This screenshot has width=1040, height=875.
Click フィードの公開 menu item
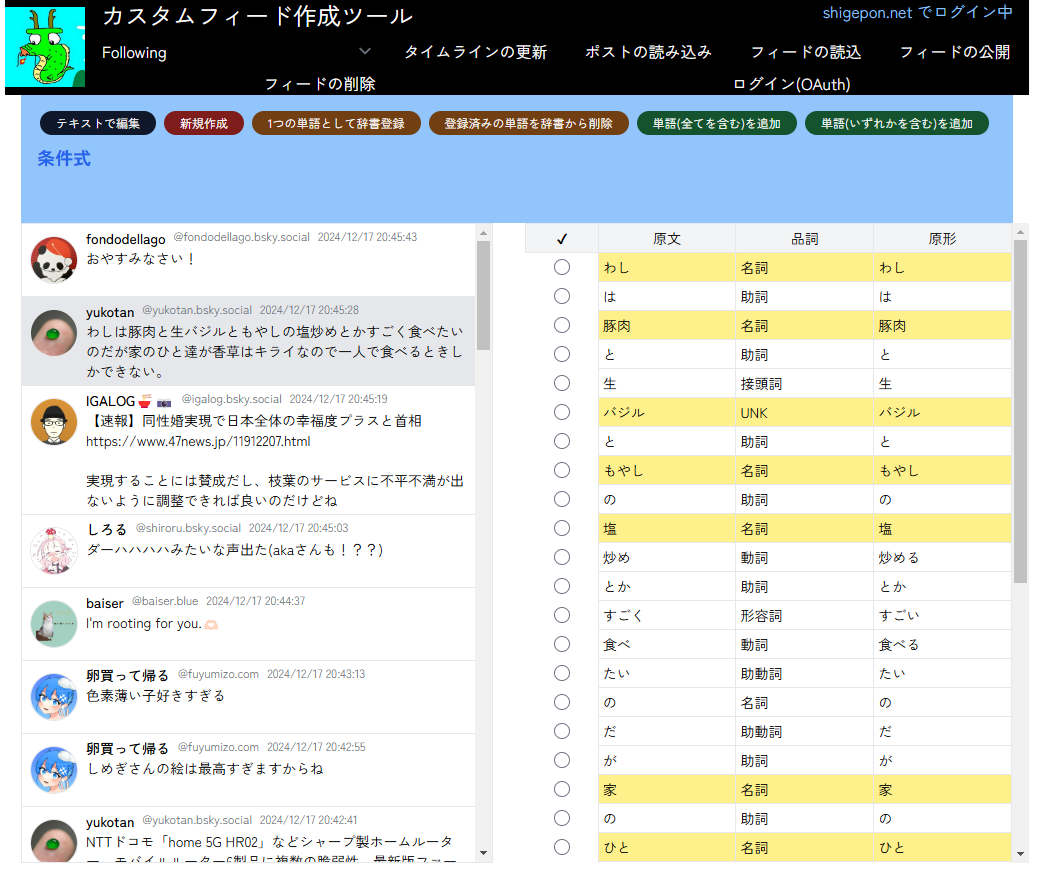click(x=954, y=52)
